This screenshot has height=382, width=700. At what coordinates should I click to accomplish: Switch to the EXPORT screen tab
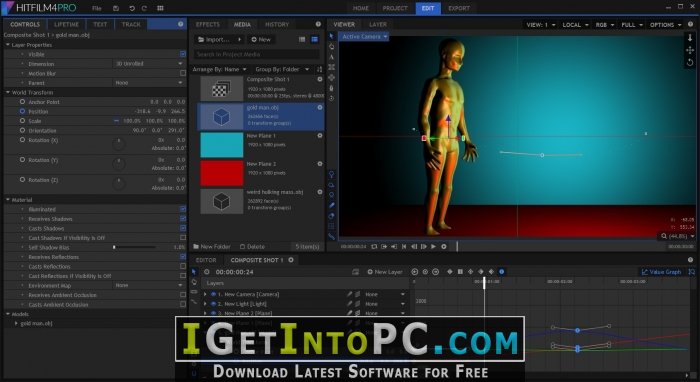tap(459, 8)
